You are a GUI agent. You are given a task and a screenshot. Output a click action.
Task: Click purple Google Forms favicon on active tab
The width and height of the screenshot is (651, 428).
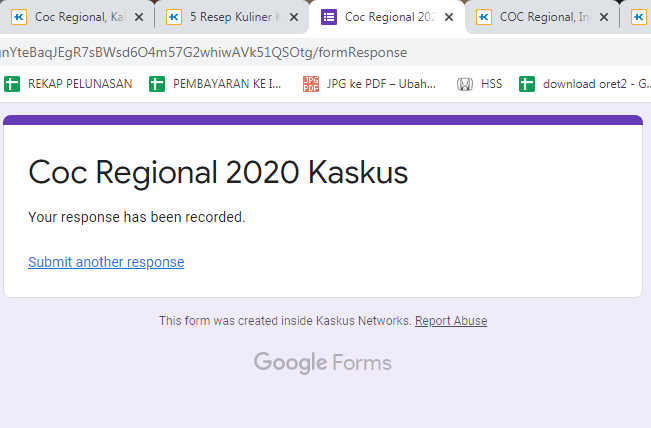coord(329,17)
